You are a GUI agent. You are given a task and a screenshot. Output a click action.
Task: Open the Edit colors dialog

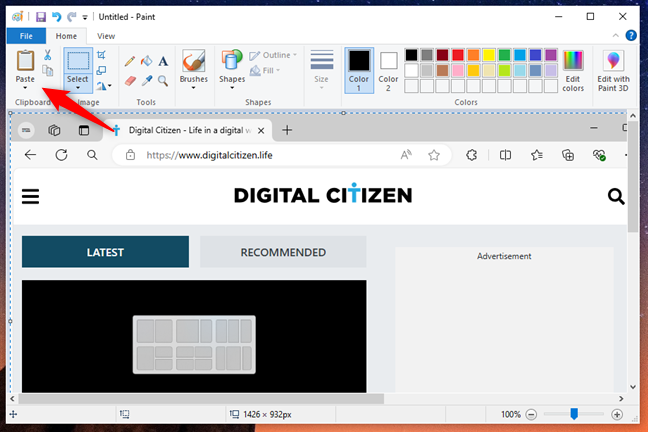click(x=573, y=71)
